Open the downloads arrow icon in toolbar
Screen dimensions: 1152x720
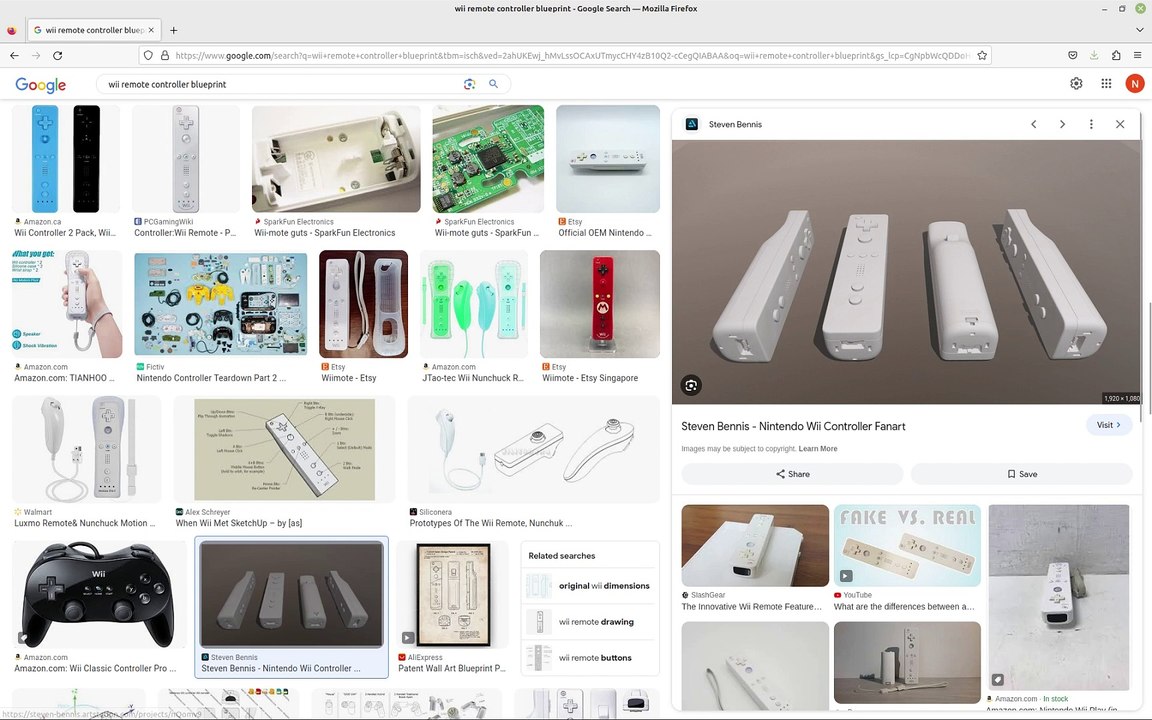click(x=1094, y=55)
